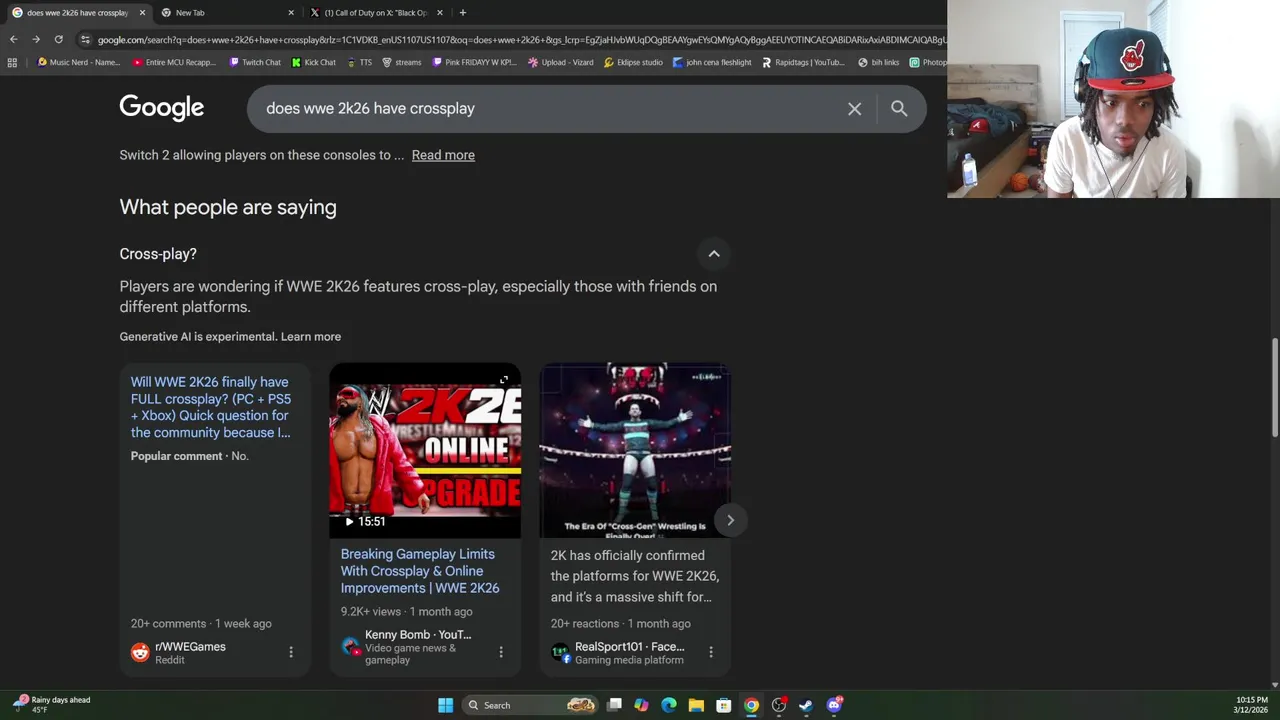Open options for RealSport101 card
Screen dimensions: 1280x720
tap(711, 652)
